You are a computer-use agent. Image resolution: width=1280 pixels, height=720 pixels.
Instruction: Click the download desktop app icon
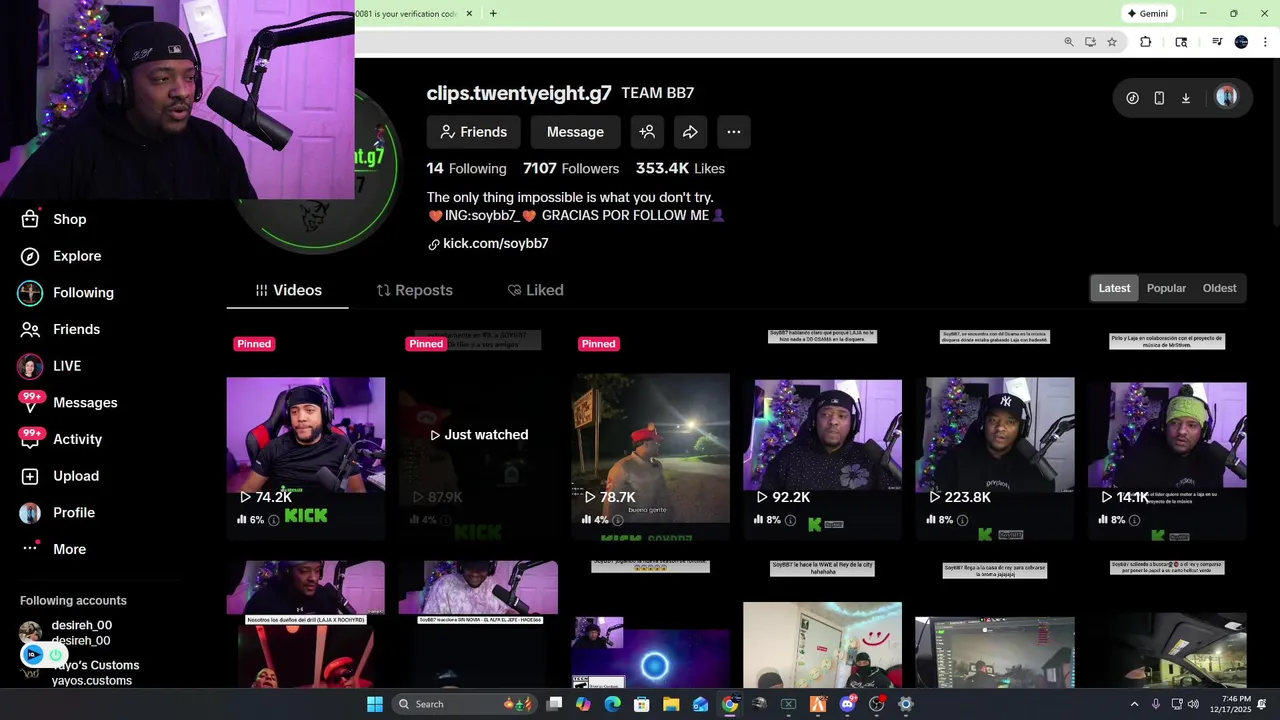[x=1186, y=98]
